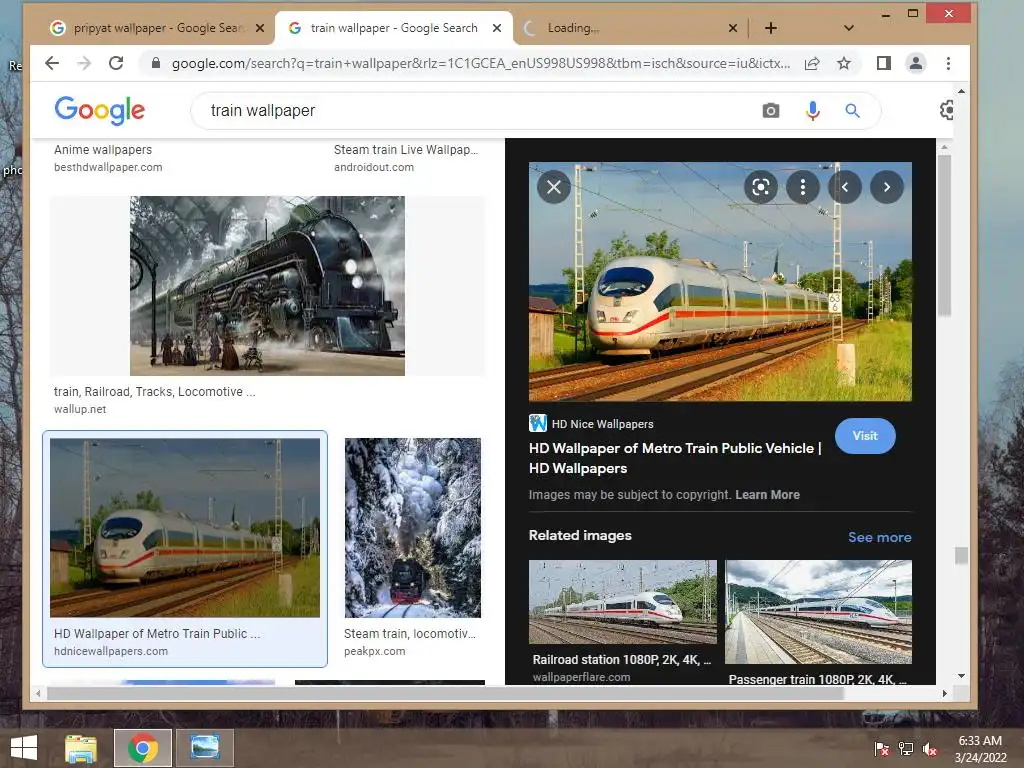1024x768 pixels.
Task: Open the Chrome profile avatar
Action: point(916,63)
